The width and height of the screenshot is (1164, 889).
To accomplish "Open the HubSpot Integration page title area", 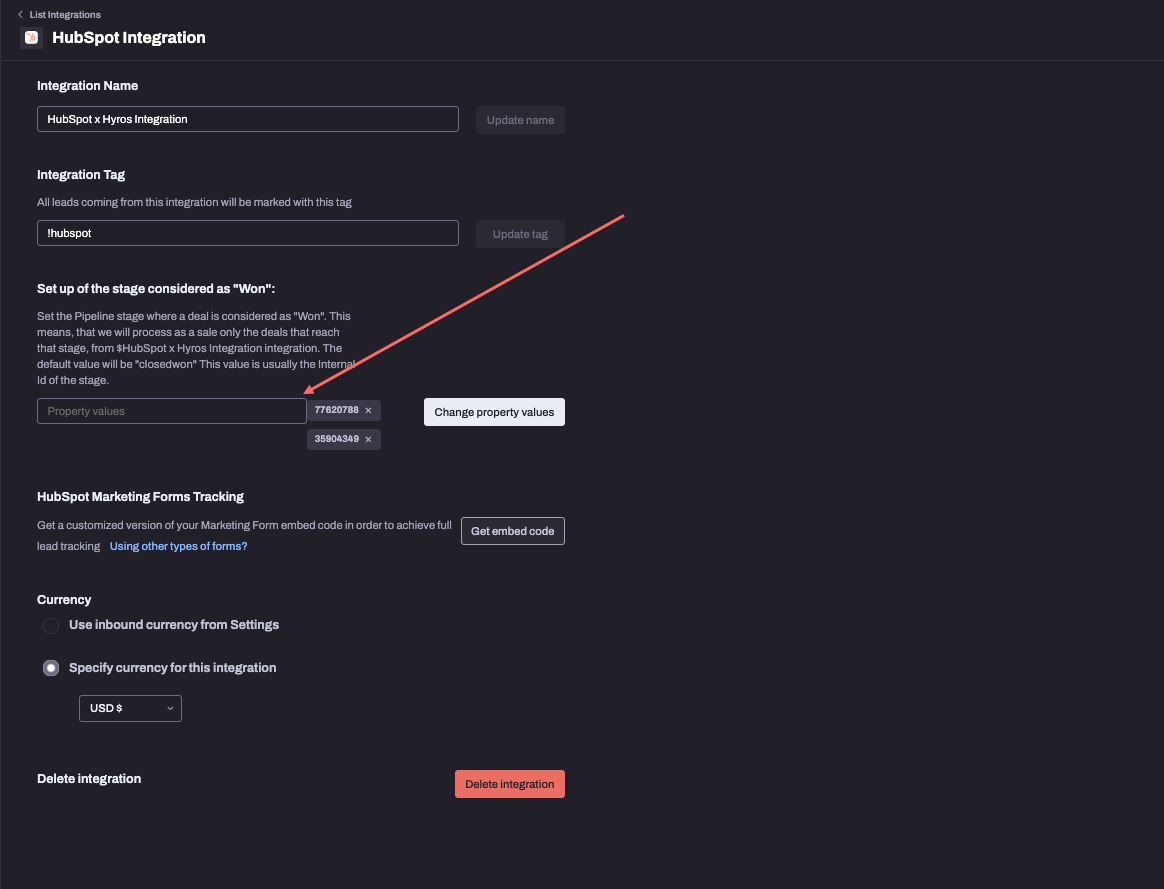I will coord(128,37).
